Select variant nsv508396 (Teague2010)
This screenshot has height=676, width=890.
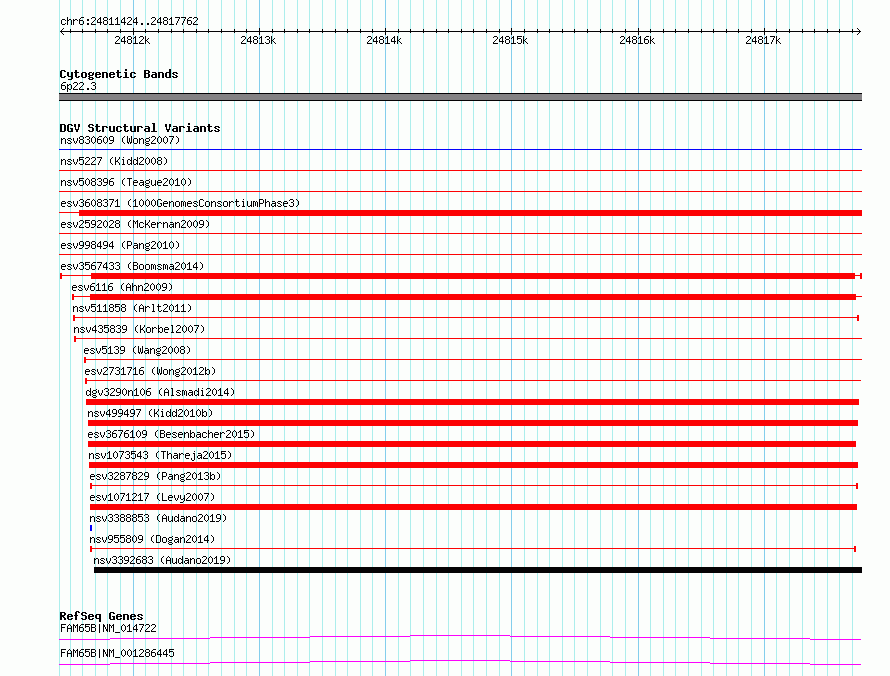(x=126, y=182)
